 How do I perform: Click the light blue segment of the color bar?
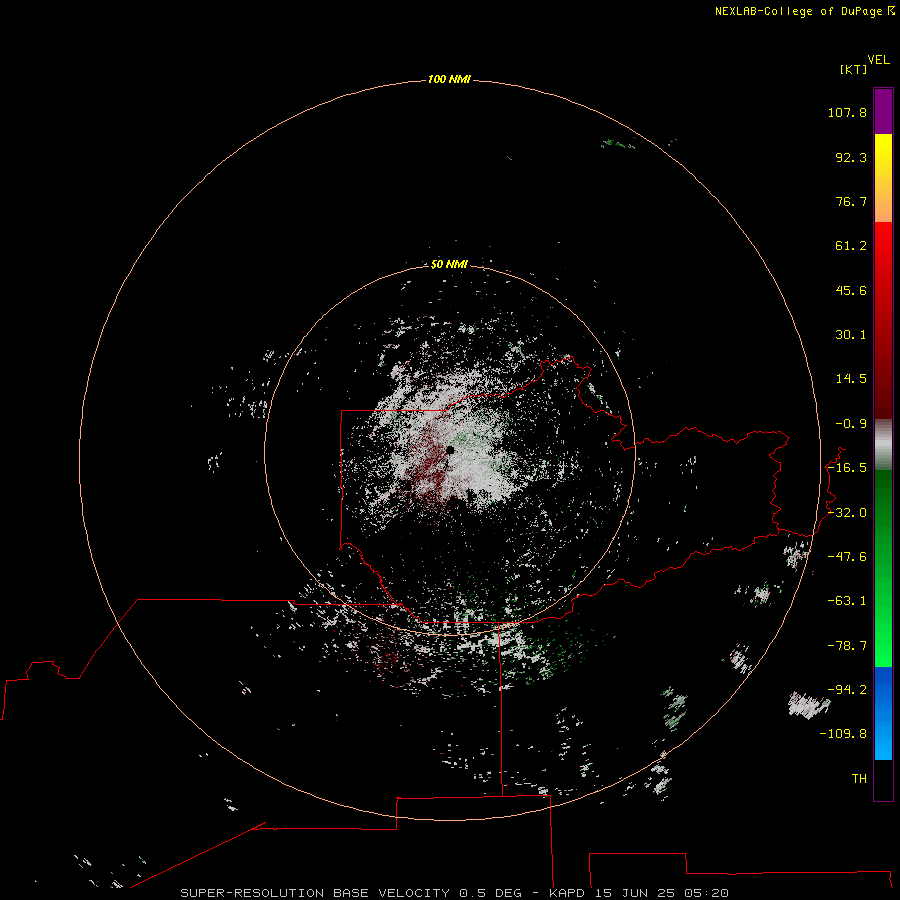(x=883, y=713)
